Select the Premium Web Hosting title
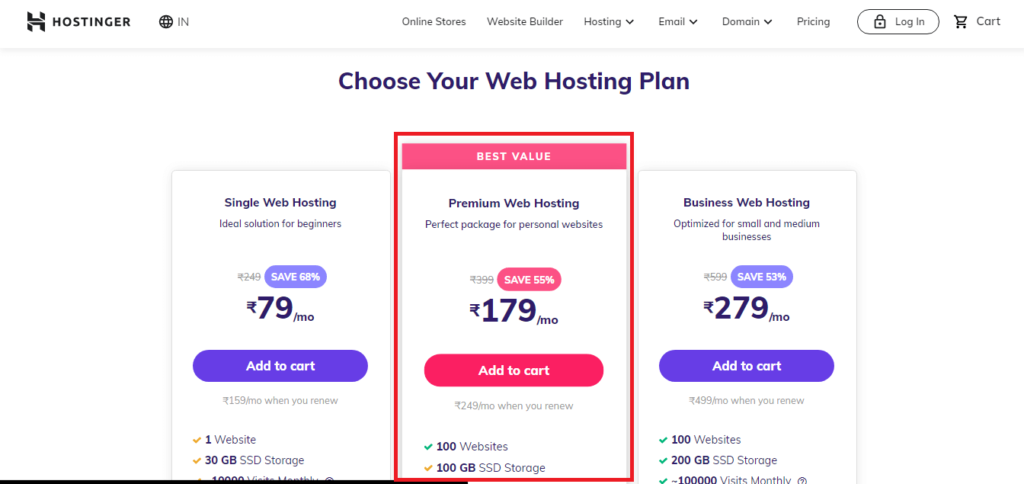The width and height of the screenshot is (1024, 484). click(514, 203)
